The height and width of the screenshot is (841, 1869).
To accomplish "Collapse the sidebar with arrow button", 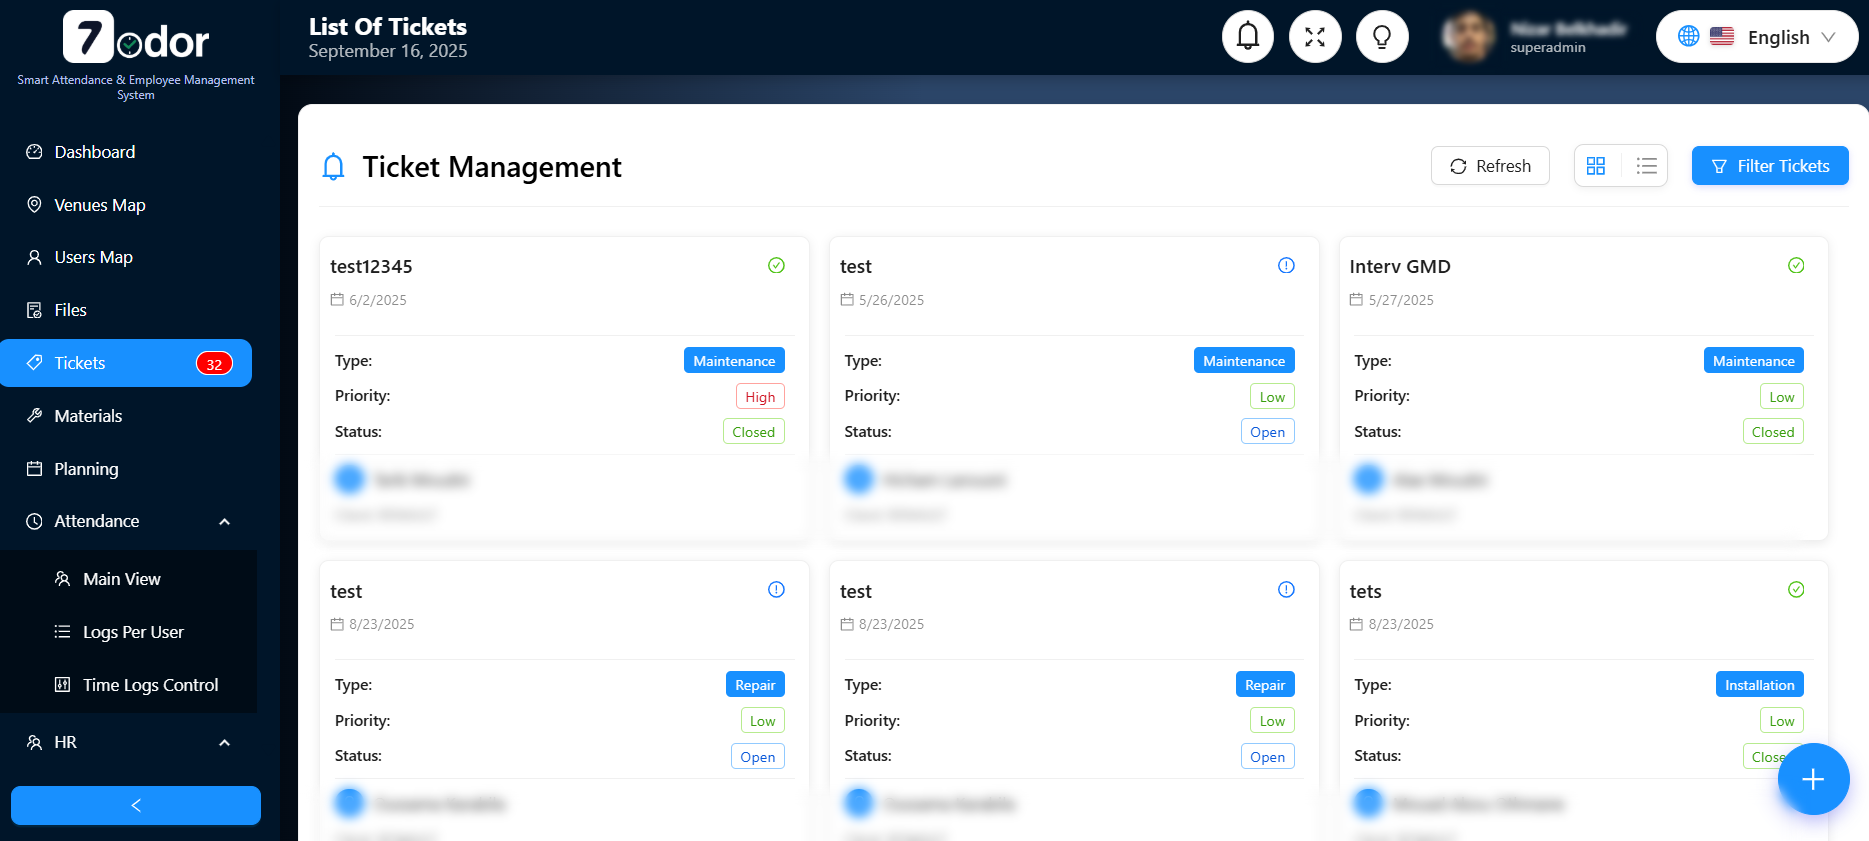I will 136,805.
